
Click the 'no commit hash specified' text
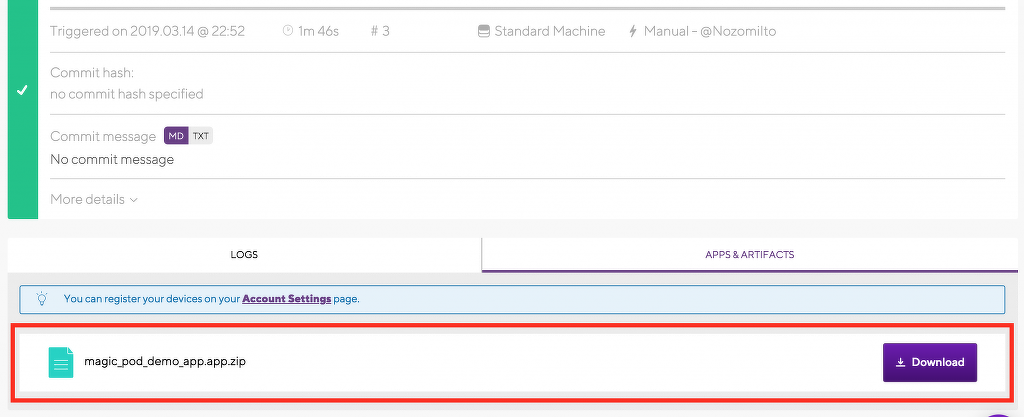(127, 94)
